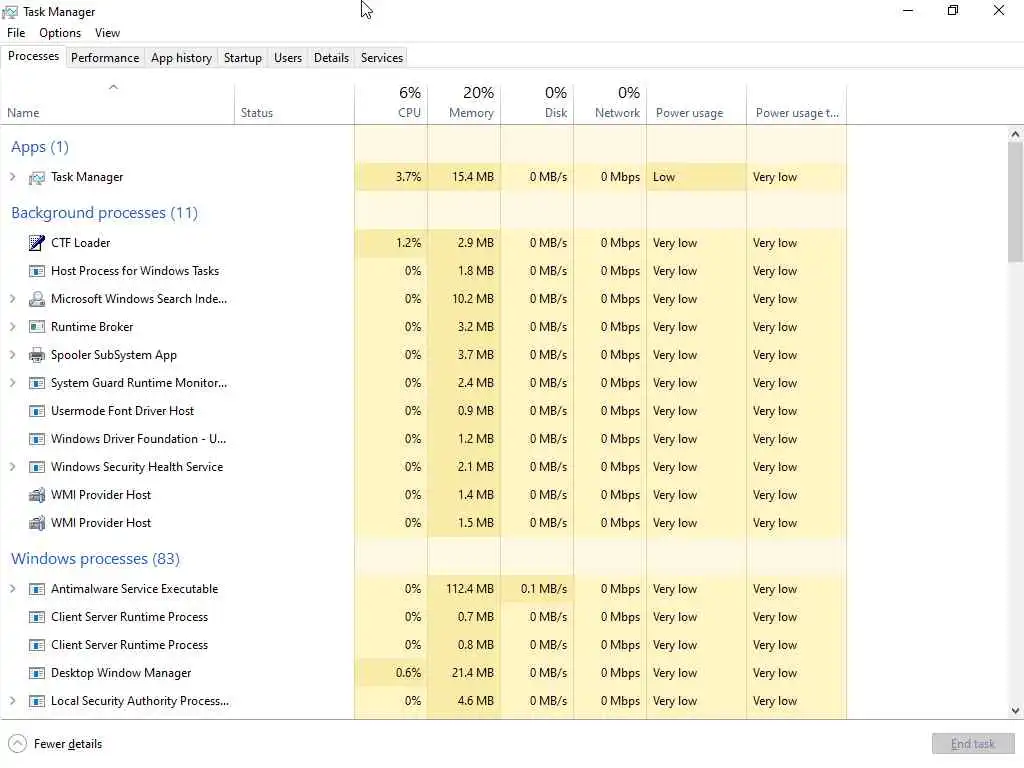
Task: Click Windows processes (83) group heading
Action: pyautogui.click(x=95, y=559)
